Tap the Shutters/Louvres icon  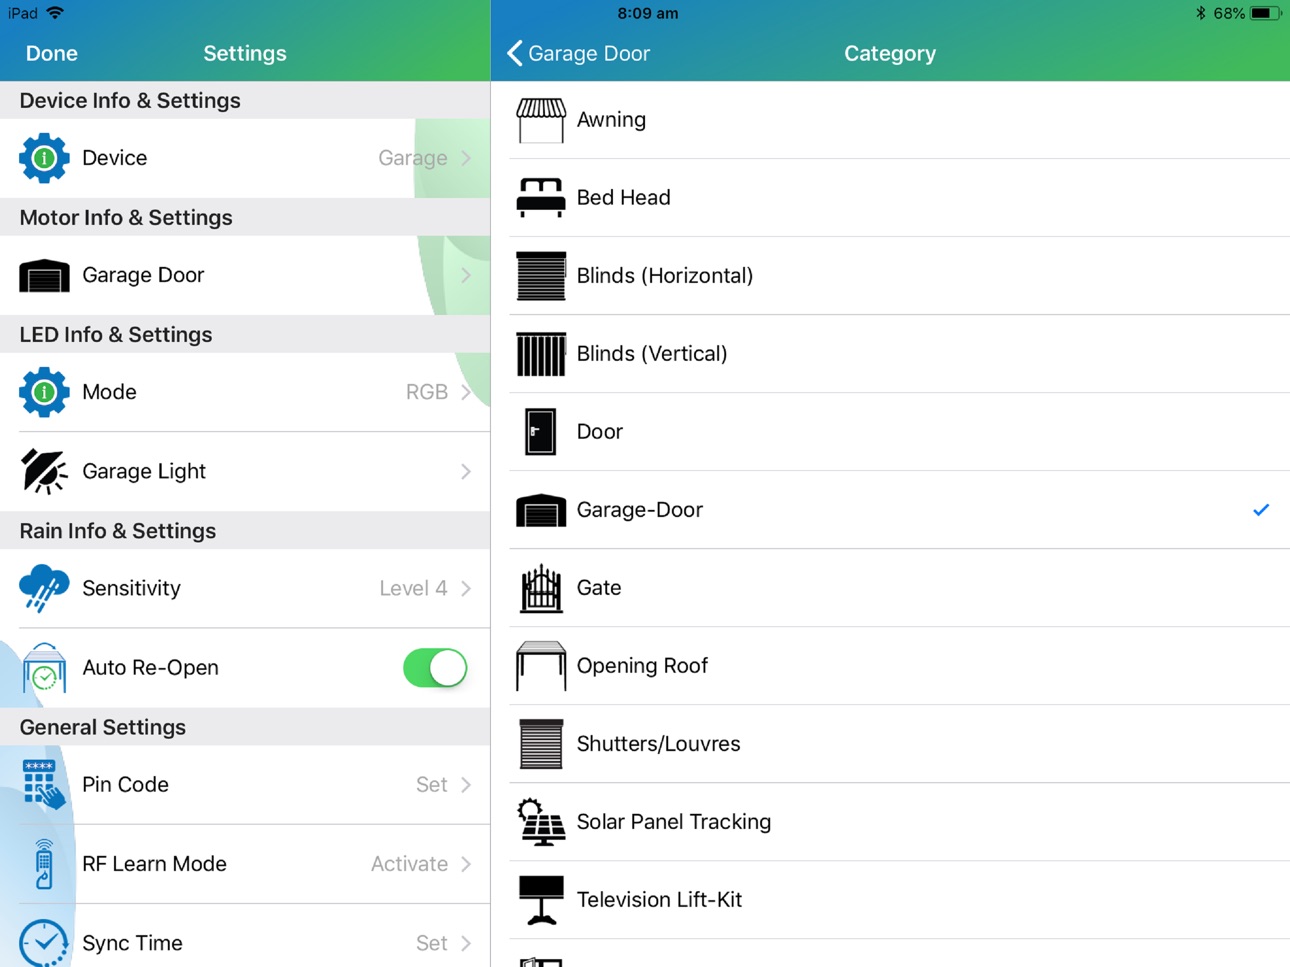[541, 744]
